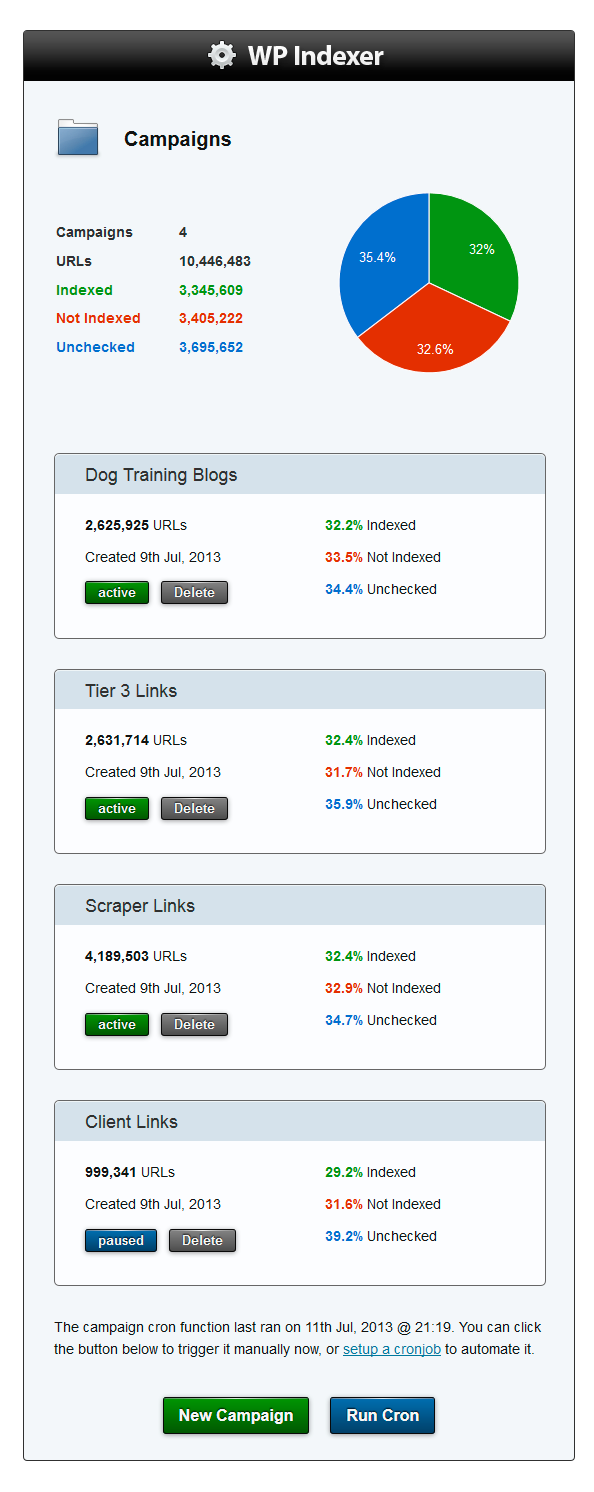
Task: Toggle paused status of Client Links campaign
Action: point(121,1240)
